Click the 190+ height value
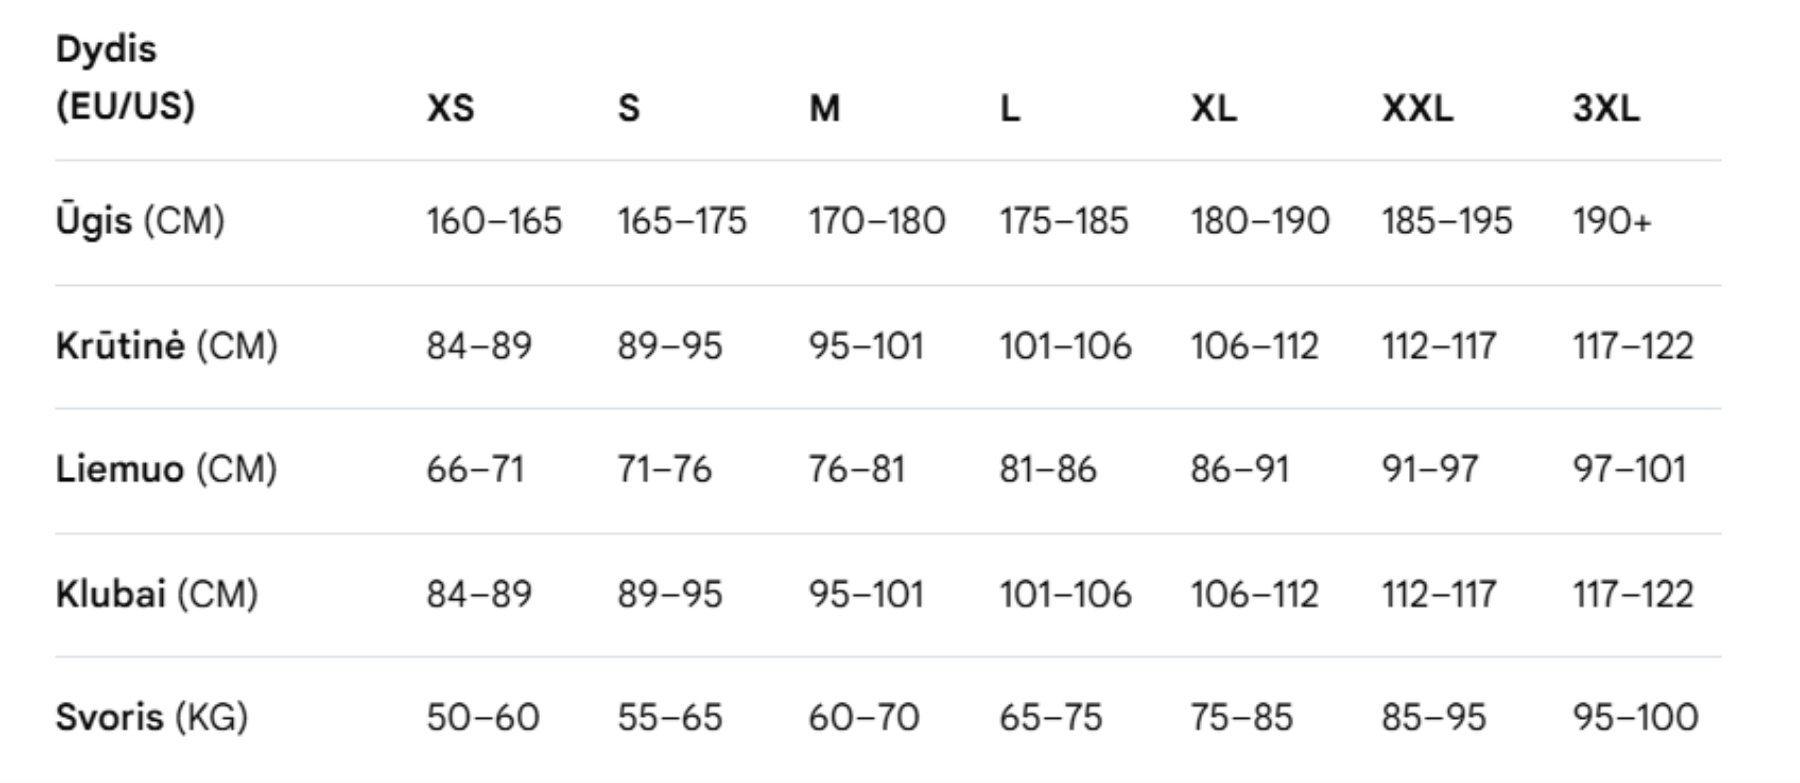 [1611, 220]
